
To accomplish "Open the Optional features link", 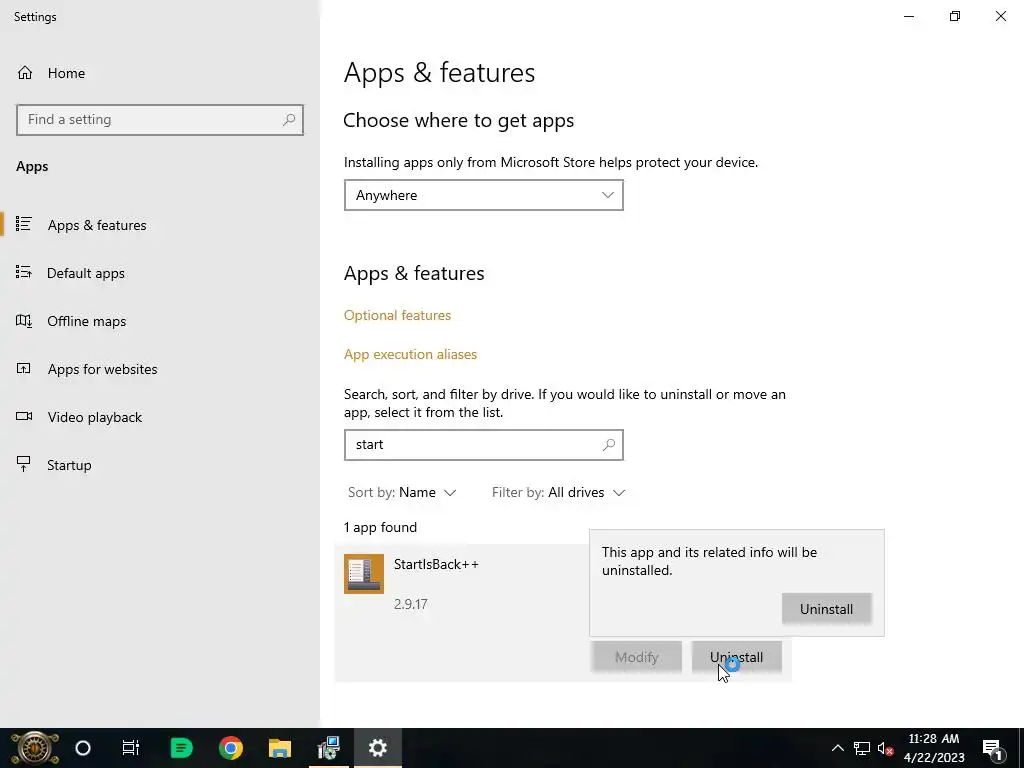I will click(397, 315).
